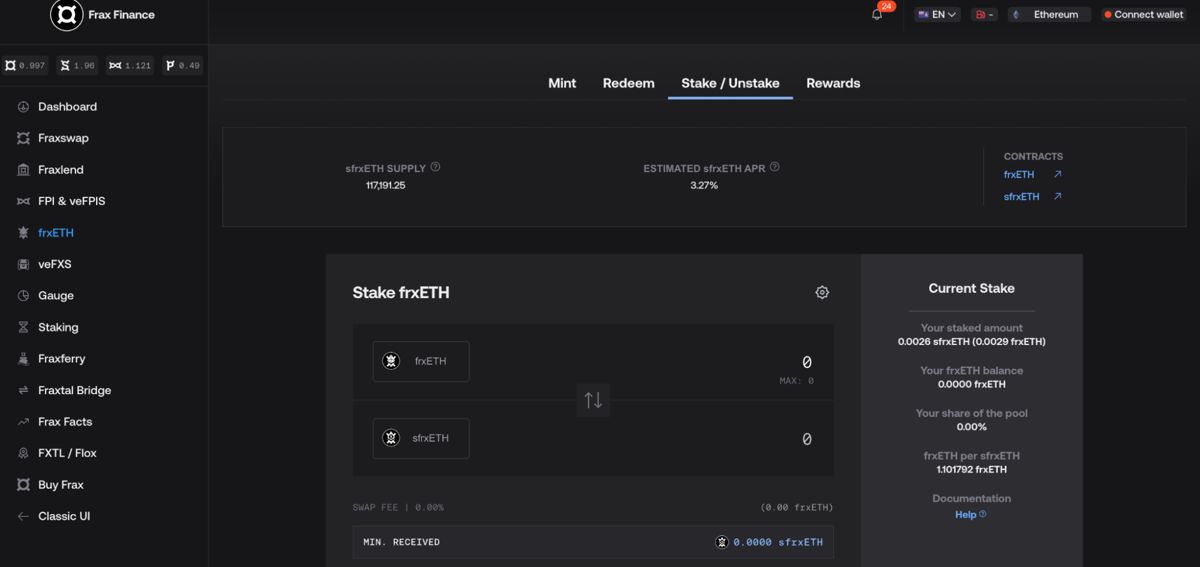Open frxETH contract external arrow

coord(1058,174)
